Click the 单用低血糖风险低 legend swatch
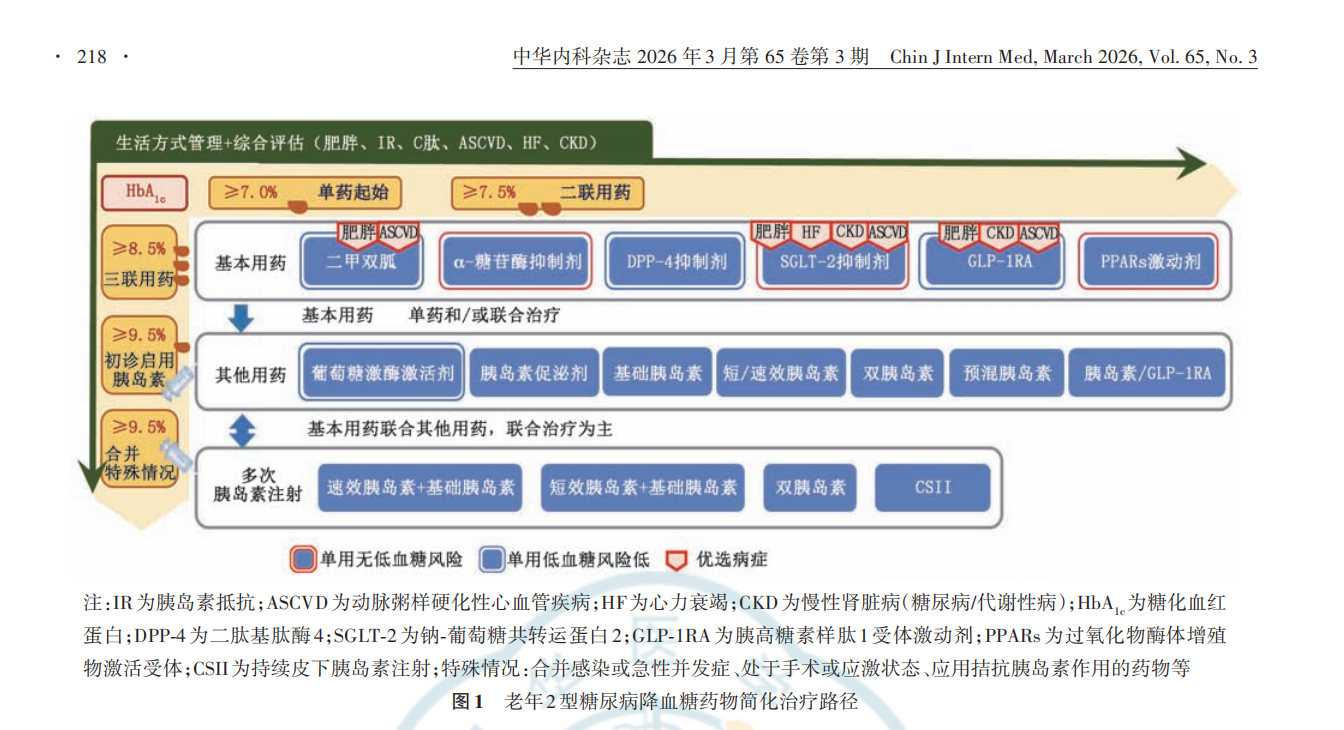The width and height of the screenshot is (1344, 730). 491,560
